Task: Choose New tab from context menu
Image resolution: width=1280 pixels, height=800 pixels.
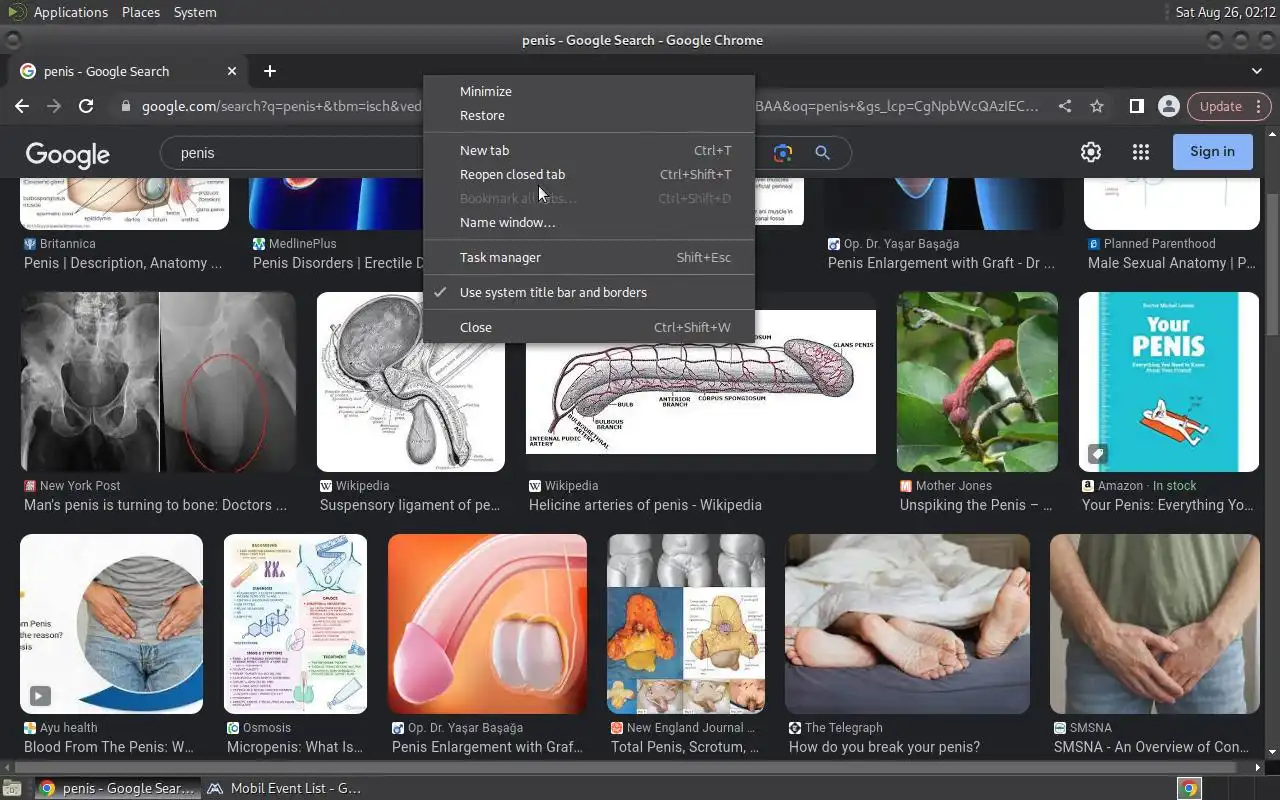Action: click(x=589, y=150)
